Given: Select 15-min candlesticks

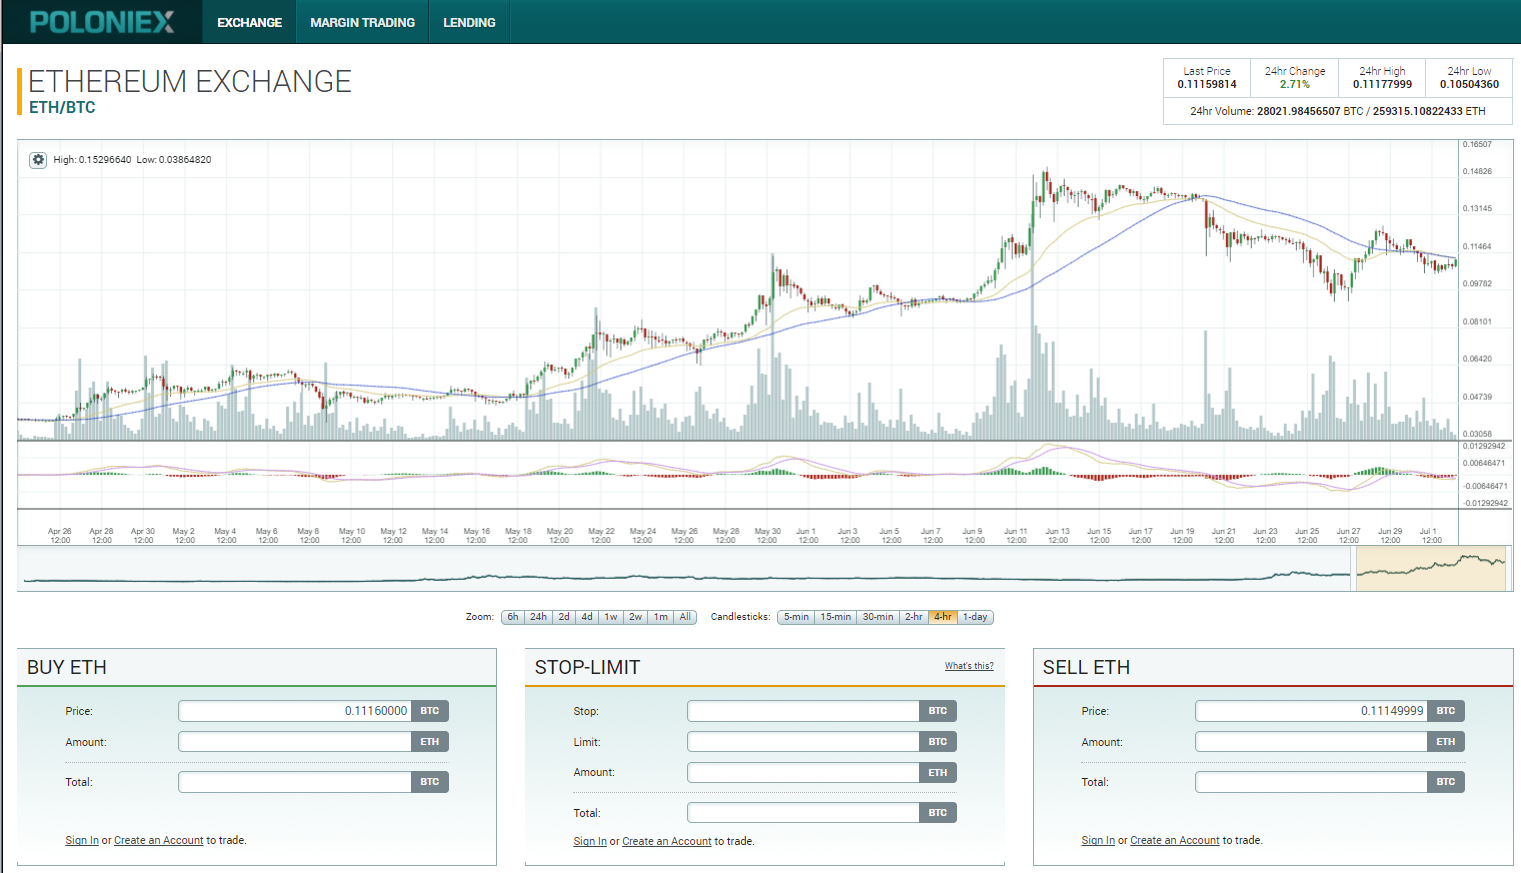Looking at the screenshot, I should tap(836, 617).
